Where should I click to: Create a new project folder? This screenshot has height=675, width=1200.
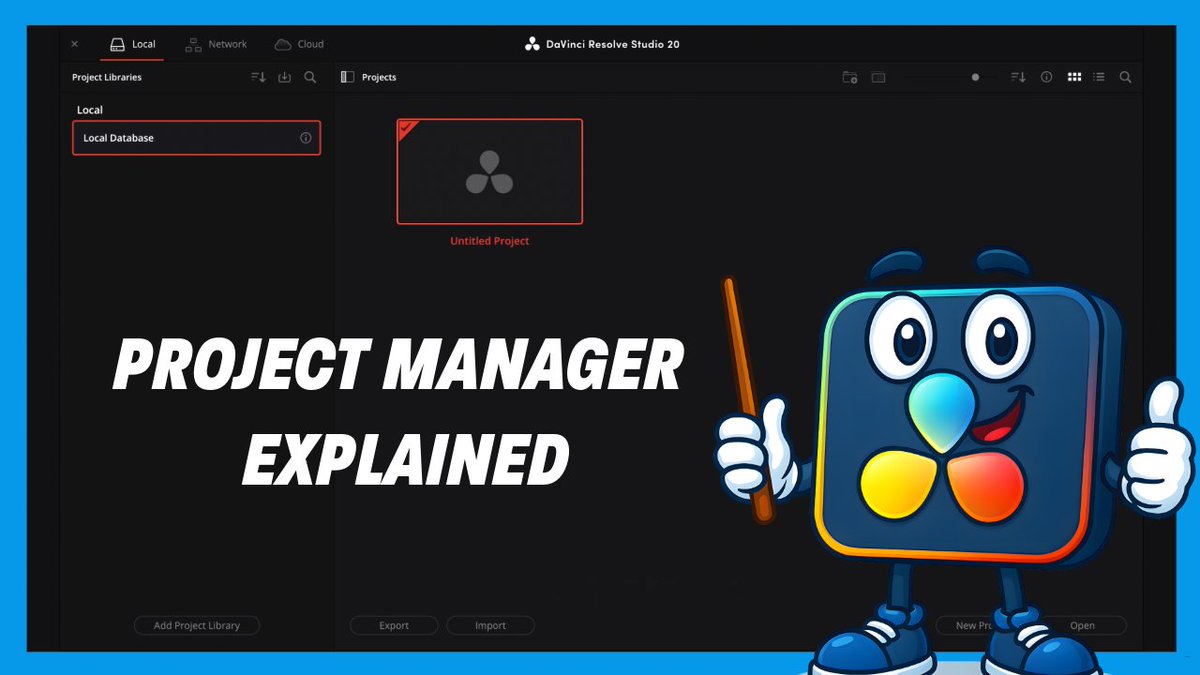coord(850,77)
